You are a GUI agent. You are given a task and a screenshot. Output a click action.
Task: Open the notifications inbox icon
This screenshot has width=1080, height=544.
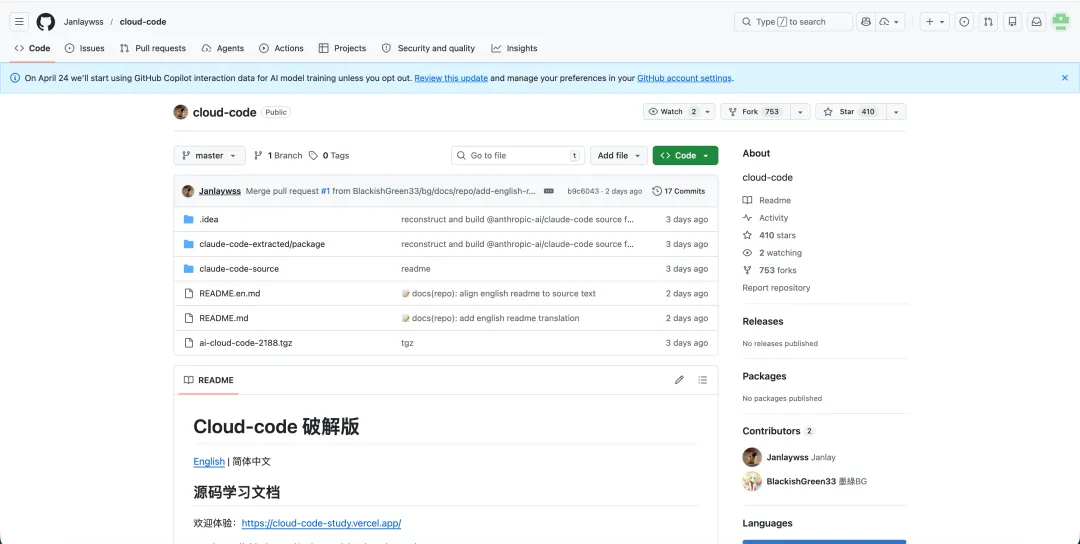[x=1036, y=22]
